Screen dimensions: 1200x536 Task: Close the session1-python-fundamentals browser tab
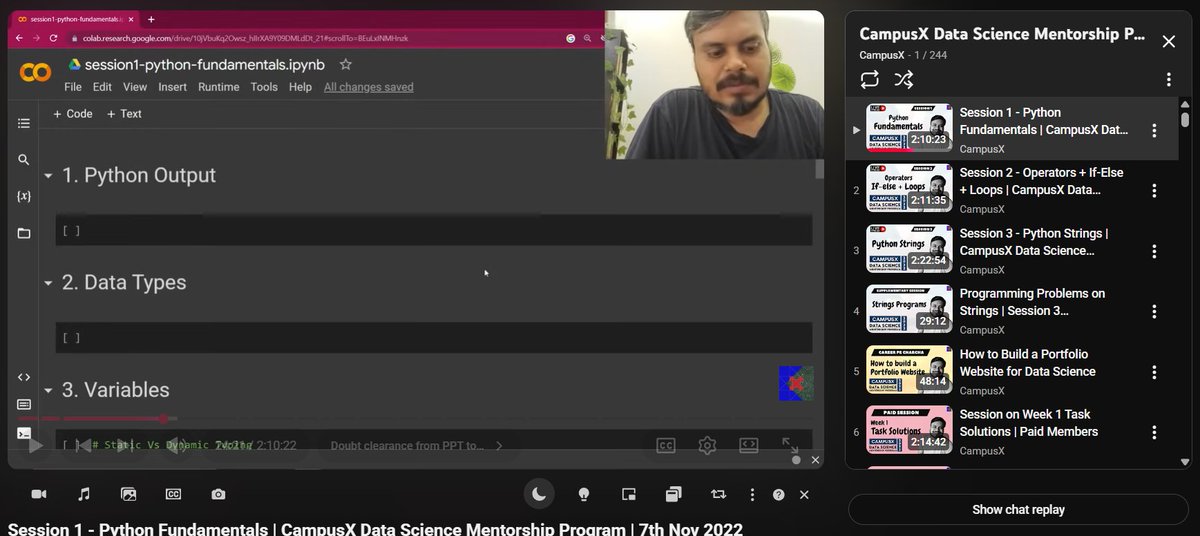coord(131,19)
